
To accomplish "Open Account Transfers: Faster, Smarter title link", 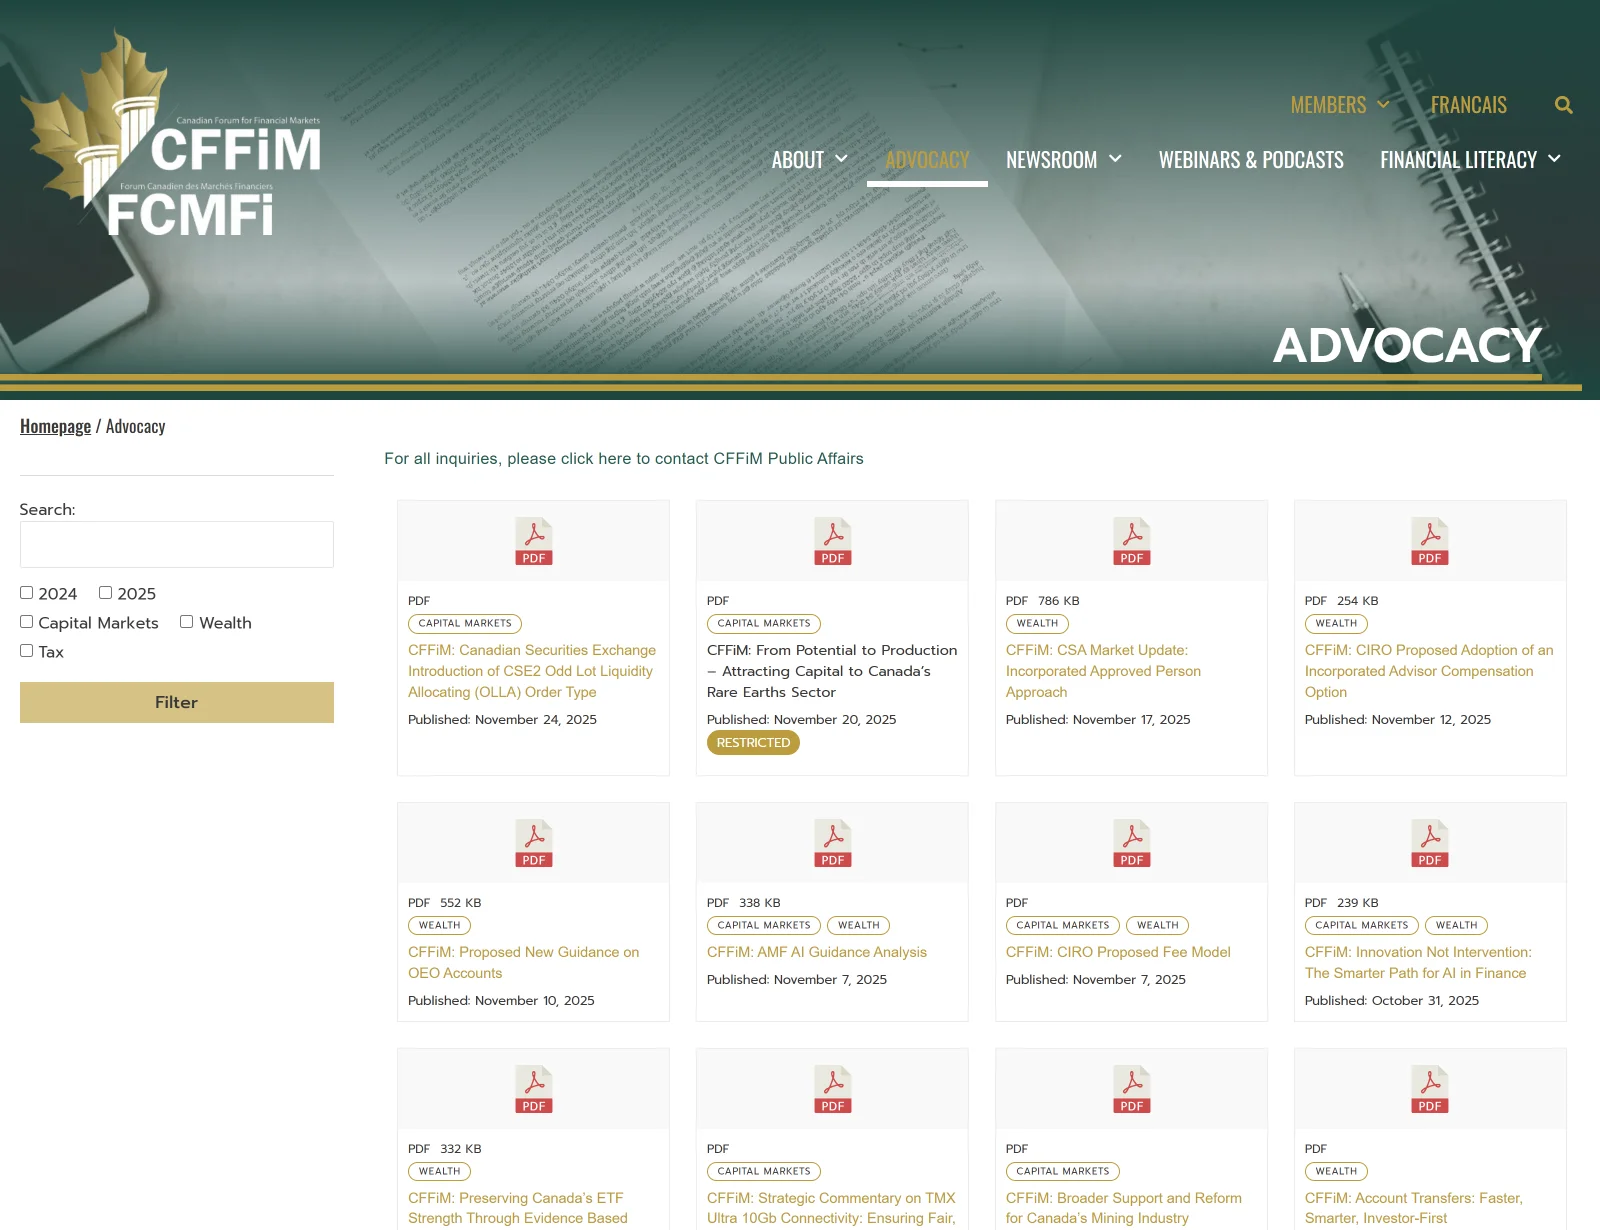I will (x=1414, y=1208).
